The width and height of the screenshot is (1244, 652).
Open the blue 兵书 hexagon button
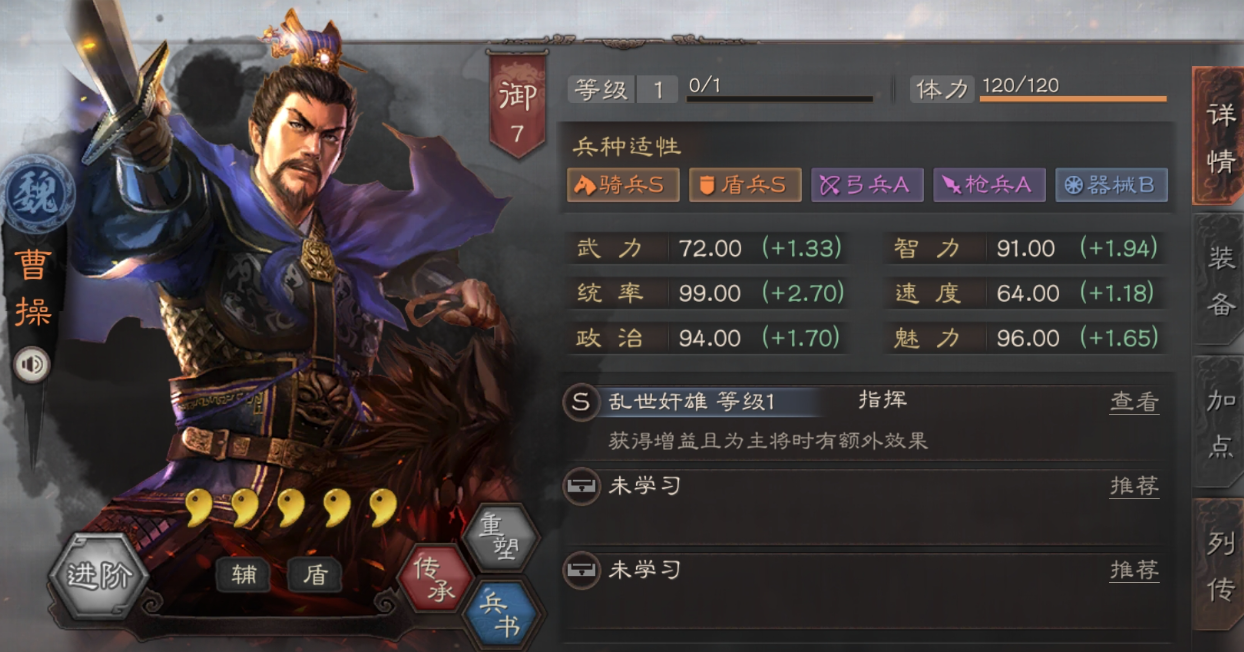pyautogui.click(x=500, y=613)
